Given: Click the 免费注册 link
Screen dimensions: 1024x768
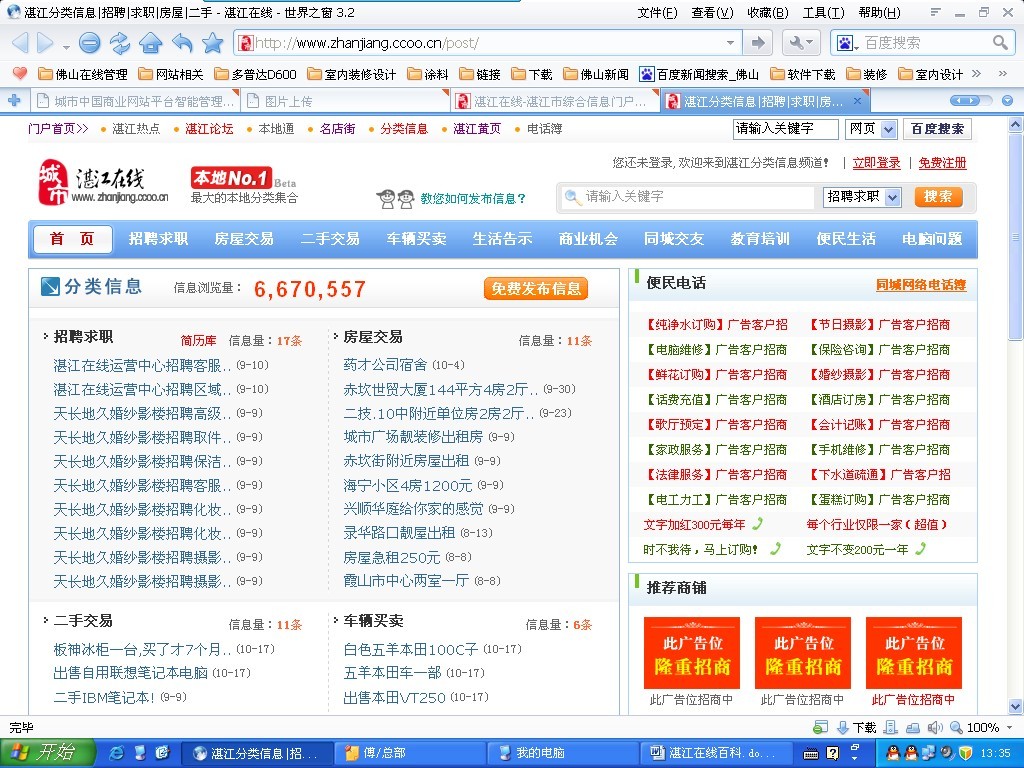Looking at the screenshot, I should (x=942, y=163).
